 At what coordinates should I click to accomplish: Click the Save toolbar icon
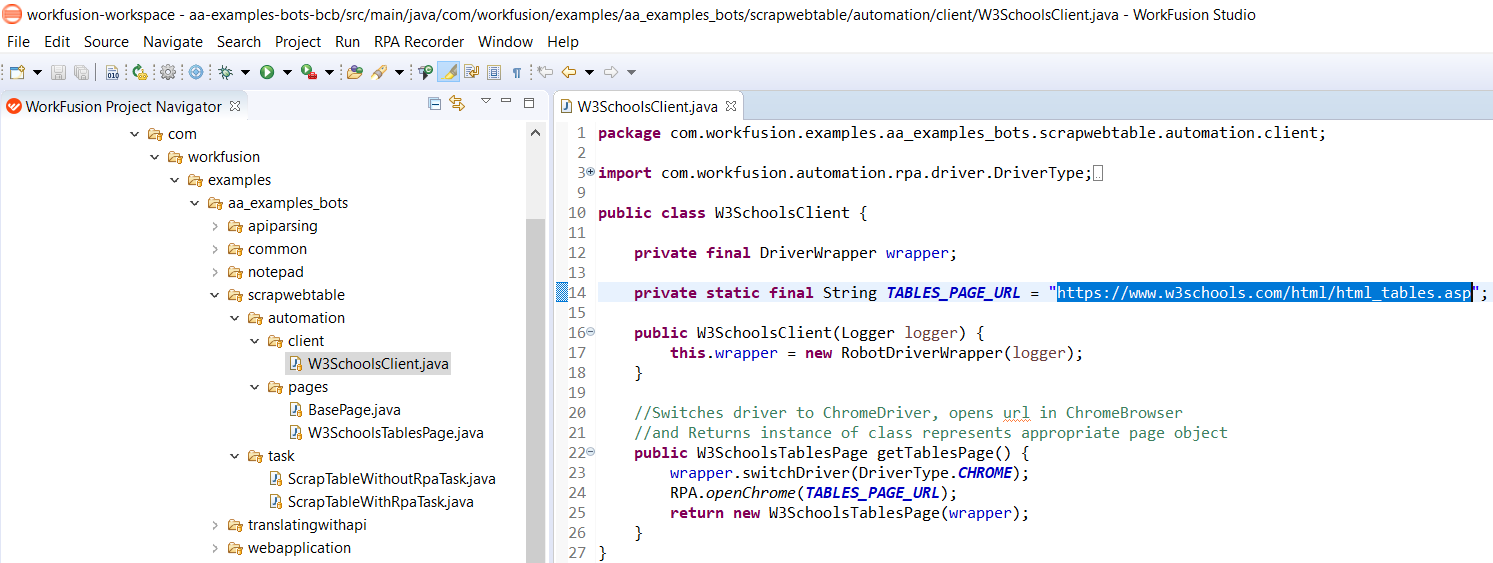[x=58, y=72]
